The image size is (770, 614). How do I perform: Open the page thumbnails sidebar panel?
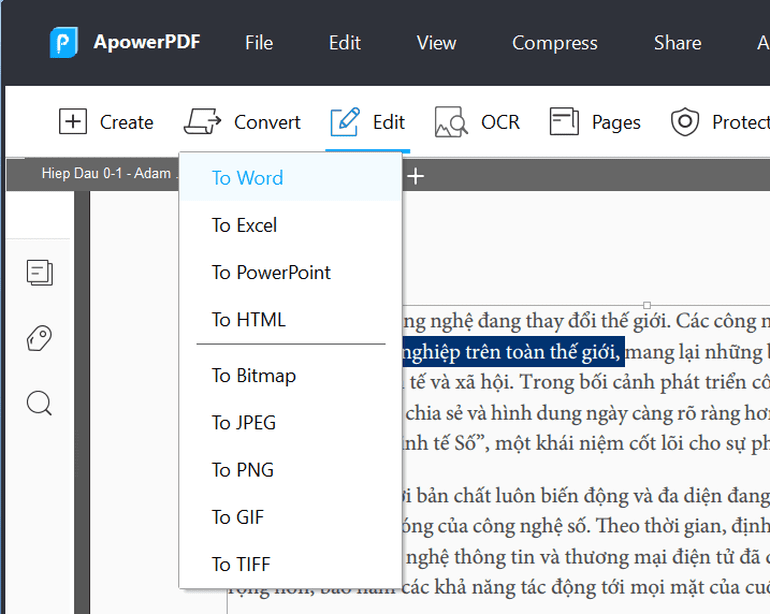39,273
